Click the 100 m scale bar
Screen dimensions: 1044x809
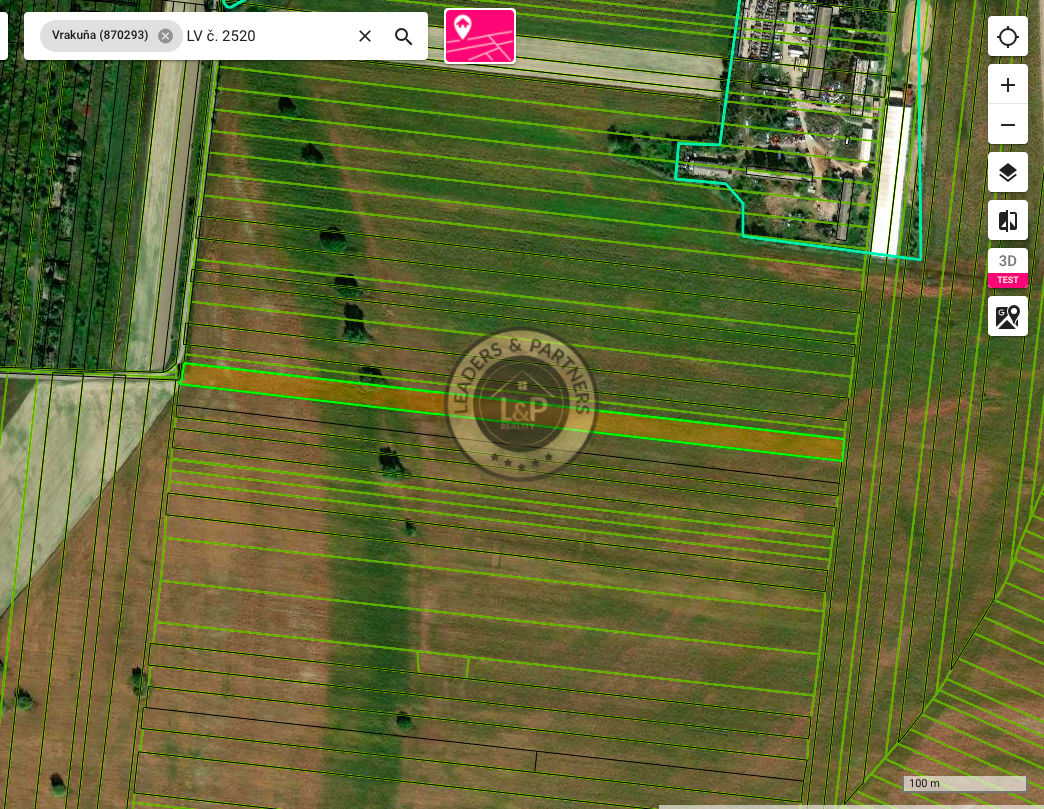964,783
